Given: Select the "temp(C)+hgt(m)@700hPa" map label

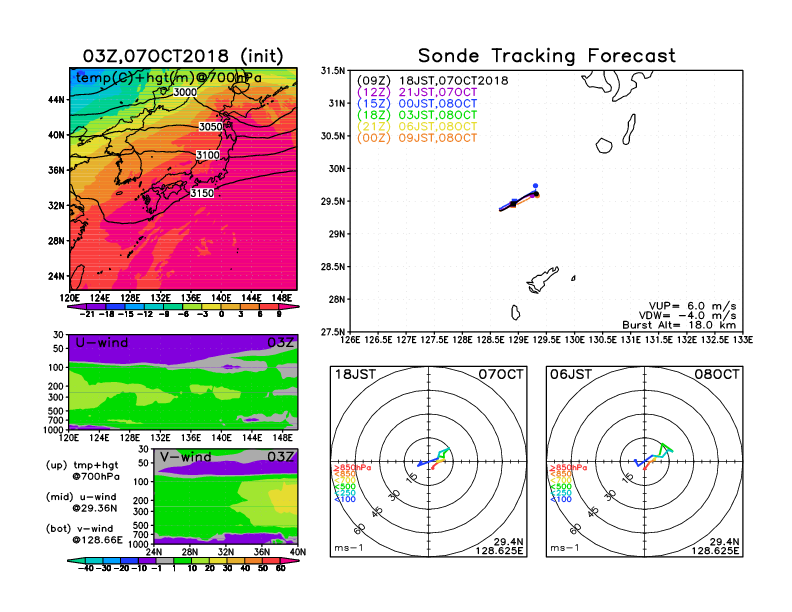Looking at the screenshot, I should [x=169, y=78].
